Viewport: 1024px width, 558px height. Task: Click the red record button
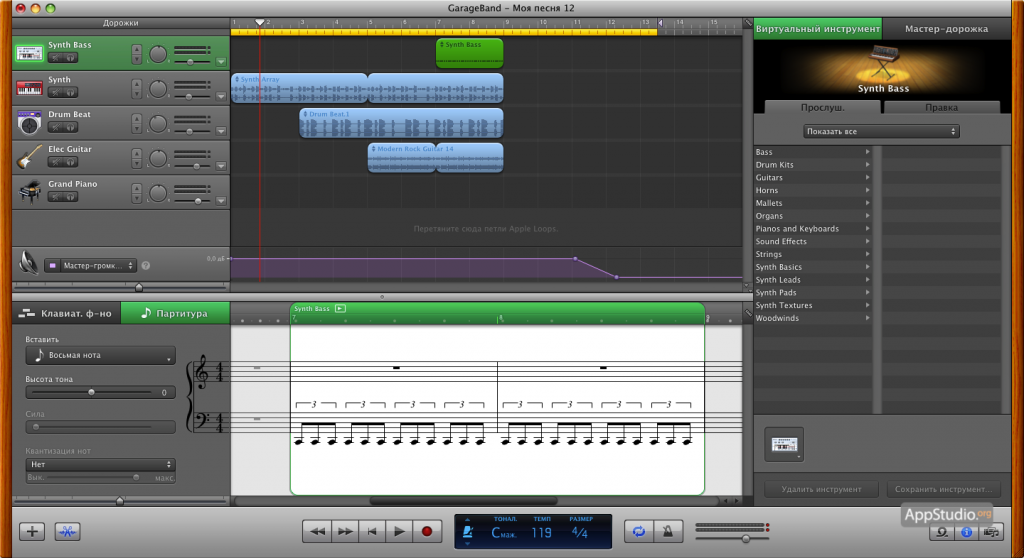coord(427,532)
